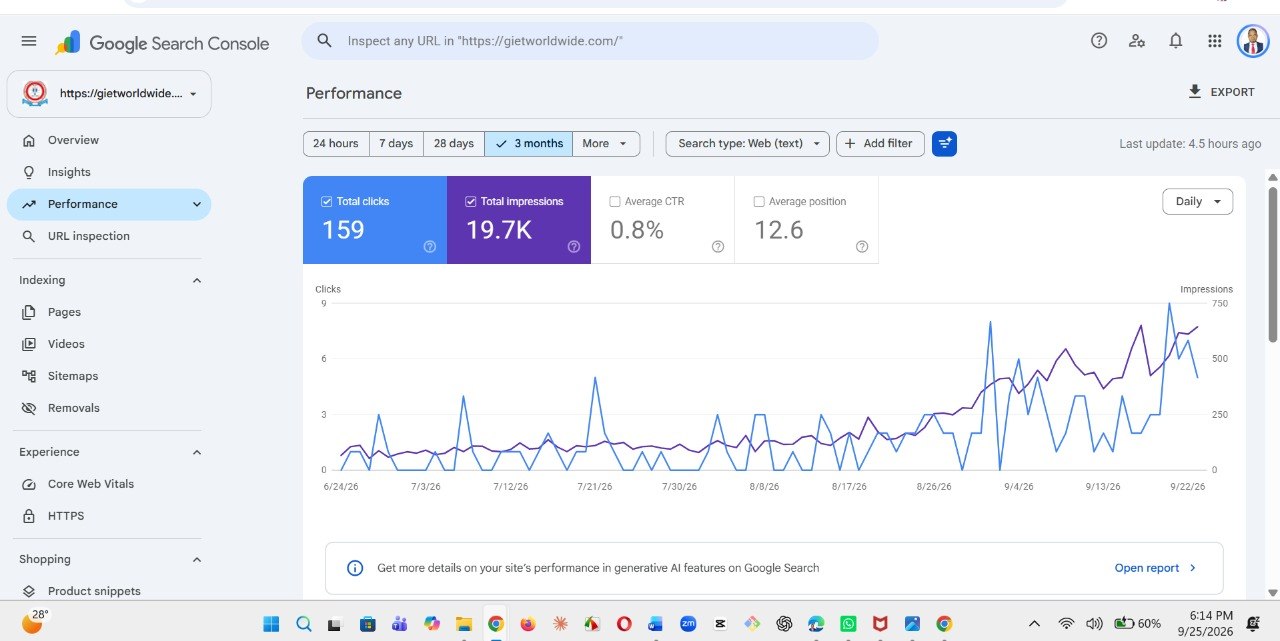Click the EXPORT button
The height and width of the screenshot is (641, 1280).
1220,92
